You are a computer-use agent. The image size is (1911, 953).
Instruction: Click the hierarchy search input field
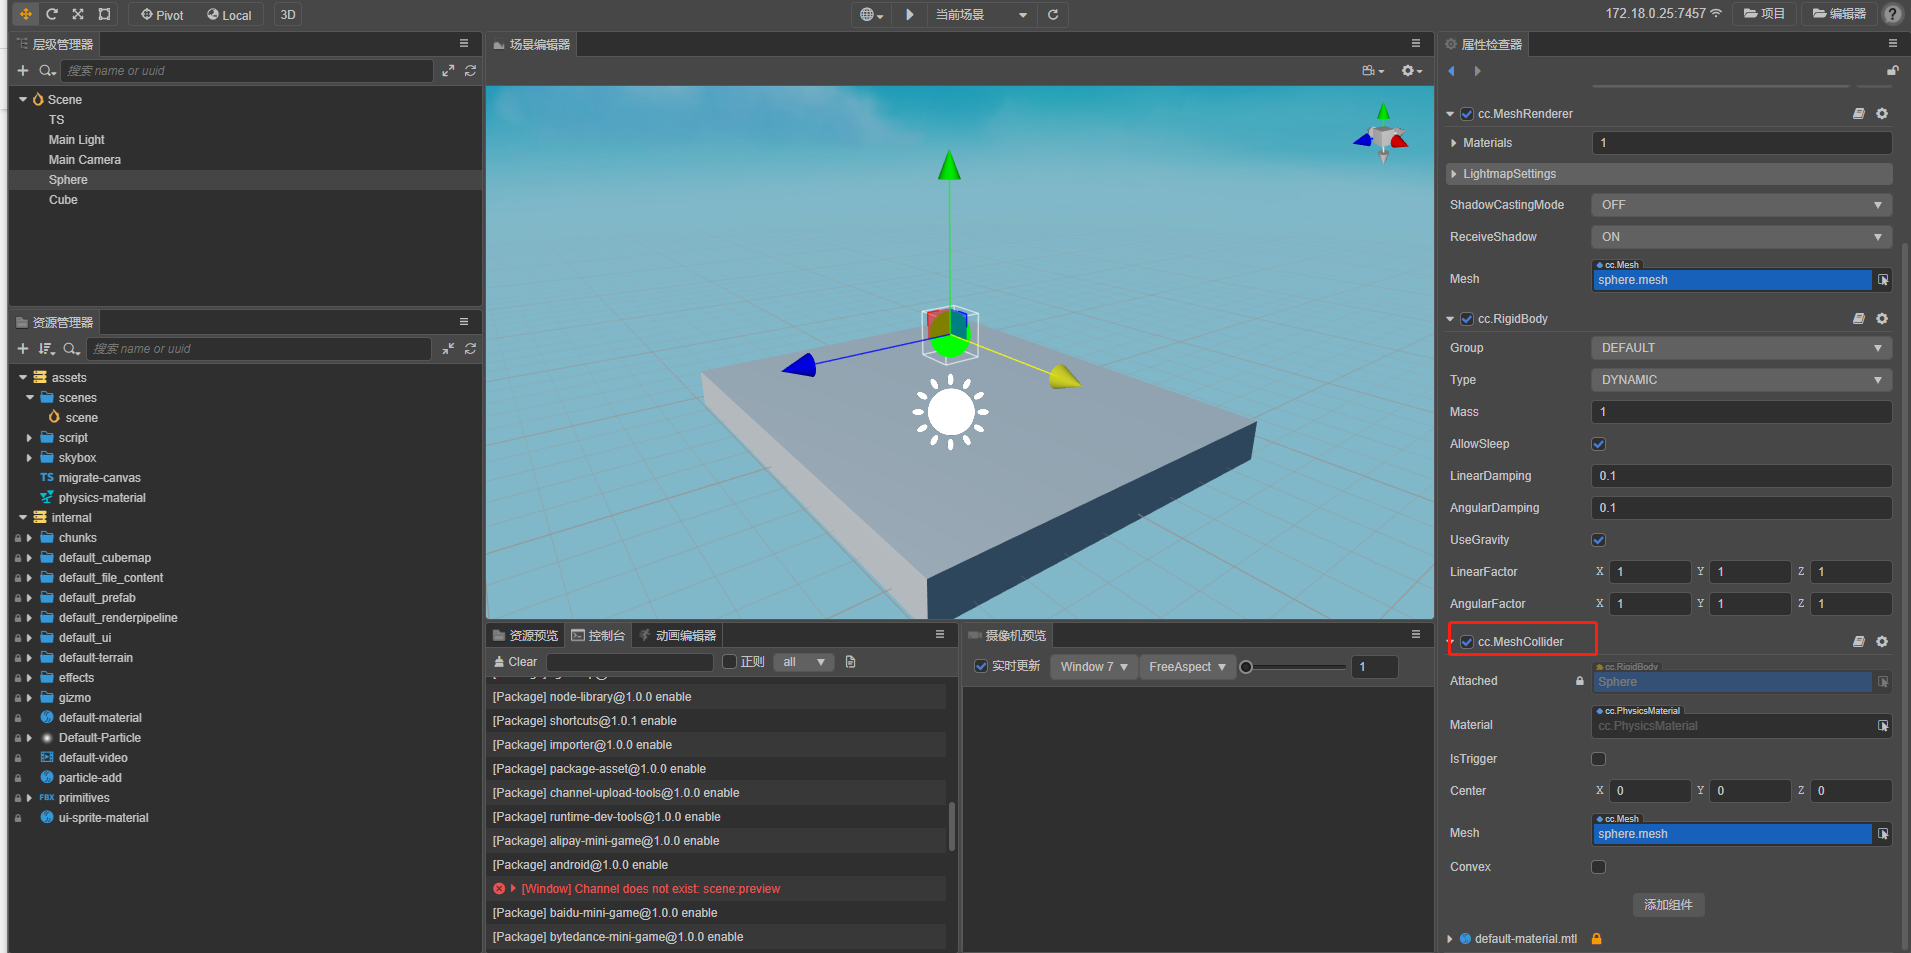point(247,71)
